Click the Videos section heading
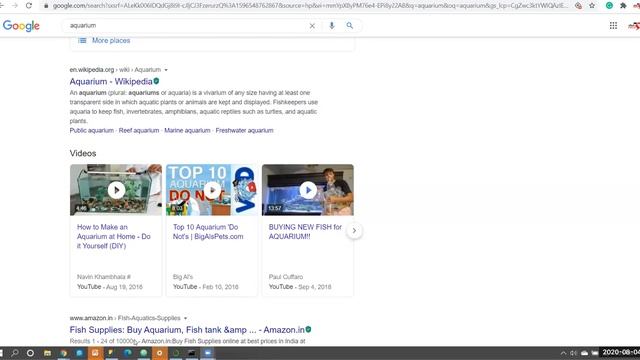 click(x=83, y=153)
